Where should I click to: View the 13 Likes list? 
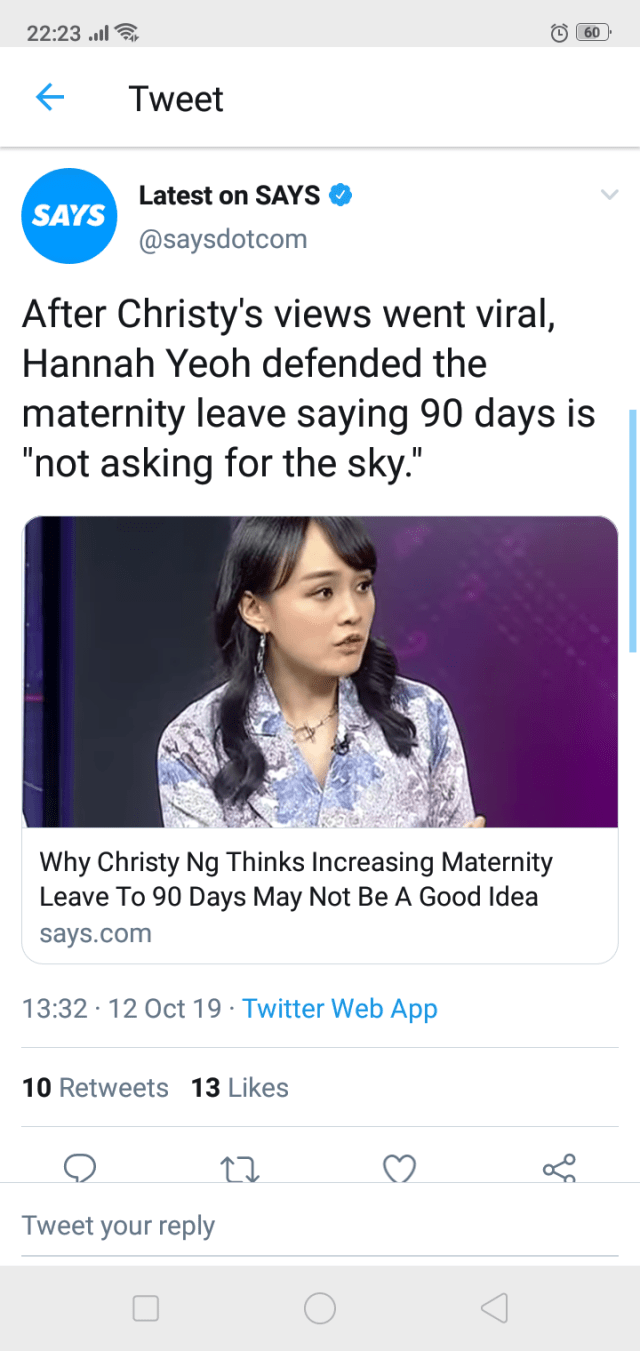point(240,1087)
